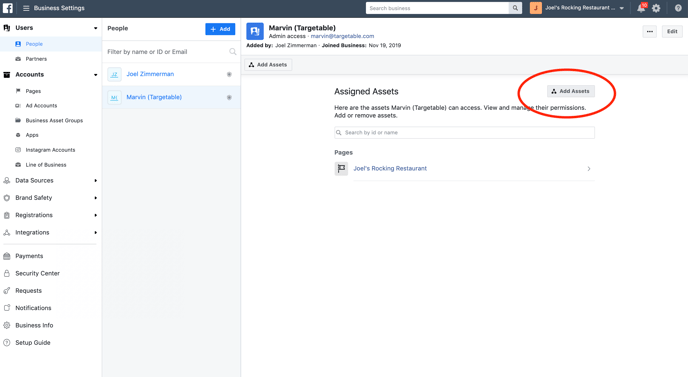Click the search magnifier button in top bar
Image resolution: width=688 pixels, height=377 pixels.
pyautogui.click(x=515, y=8)
